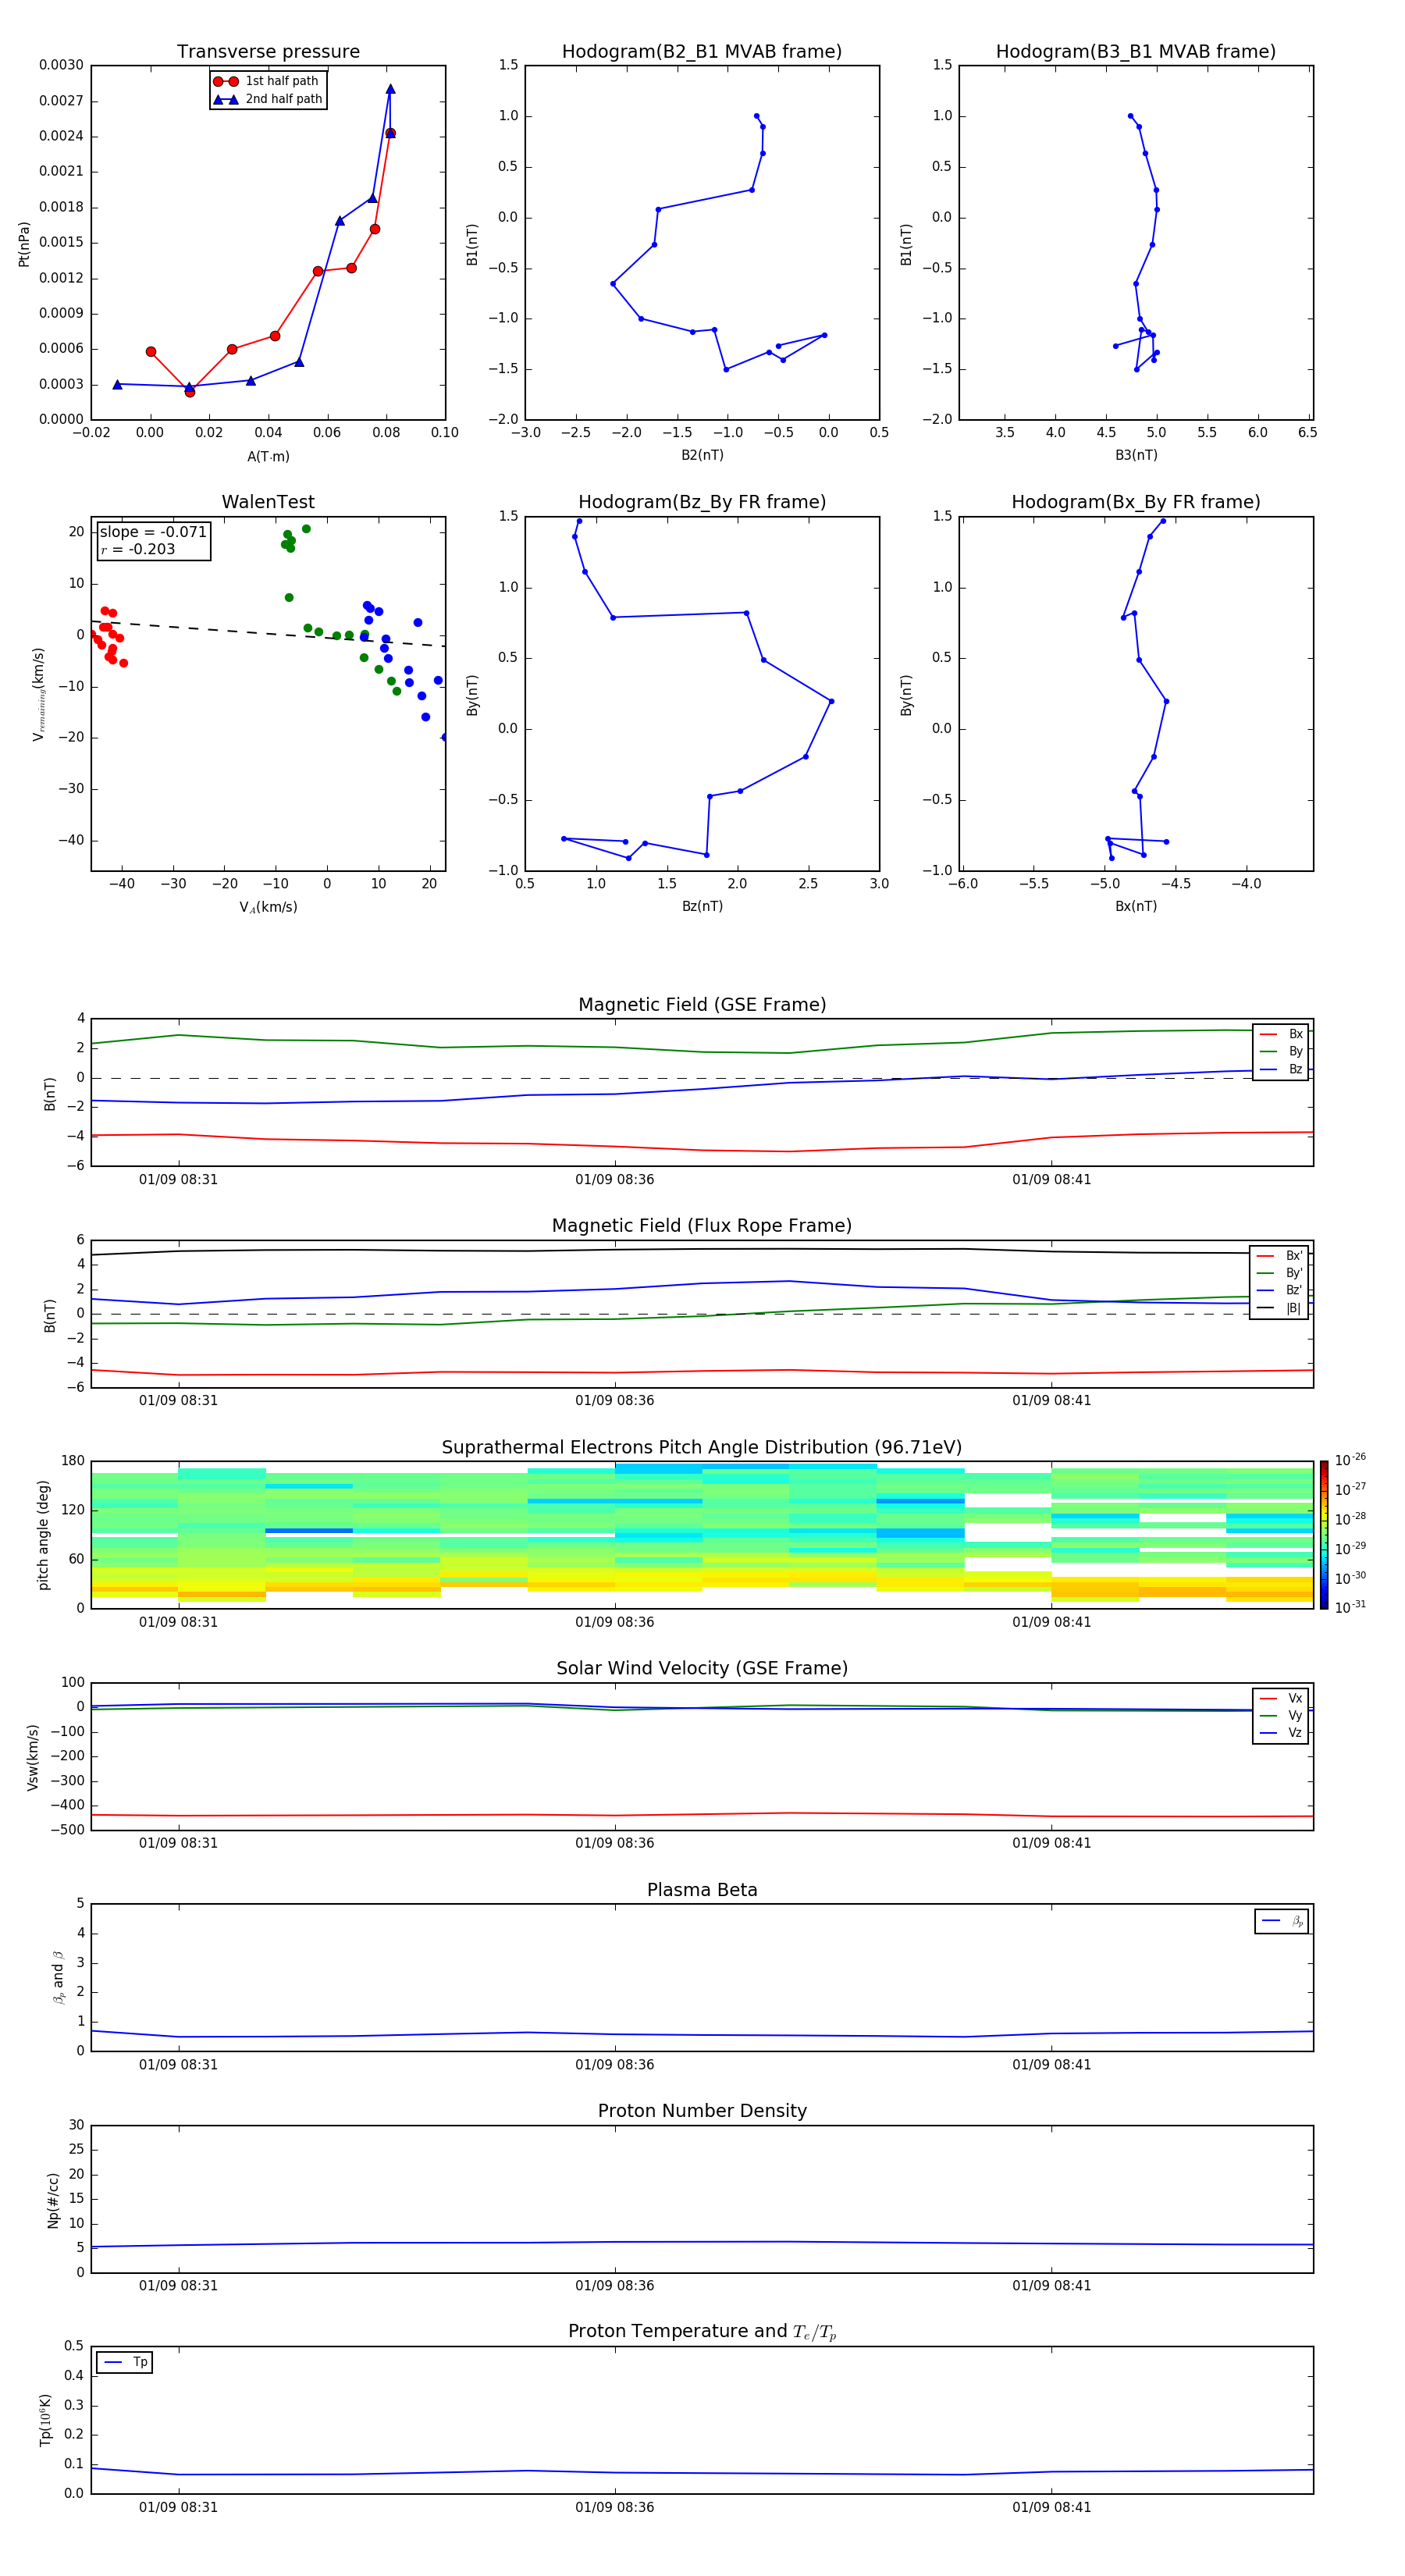Click the "Transverse pressure" plot title

[x=268, y=52]
